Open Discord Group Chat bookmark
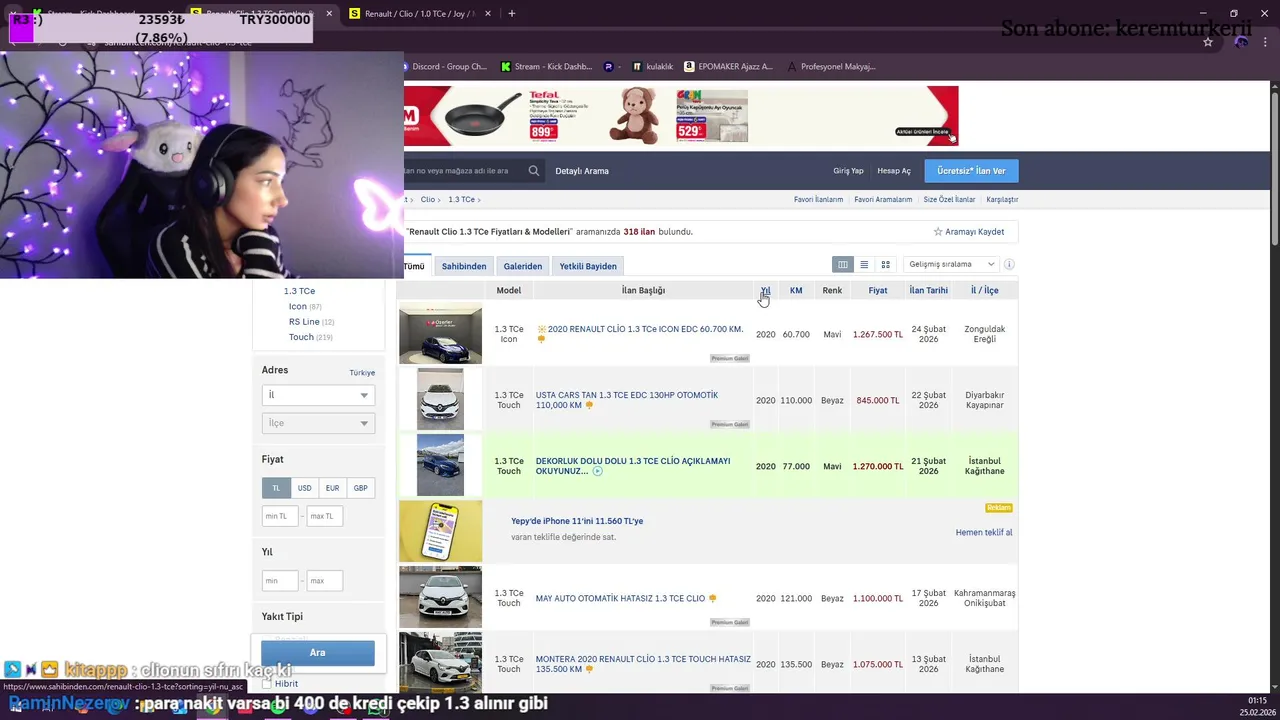Screen dimensions: 1280x720 coord(443,67)
